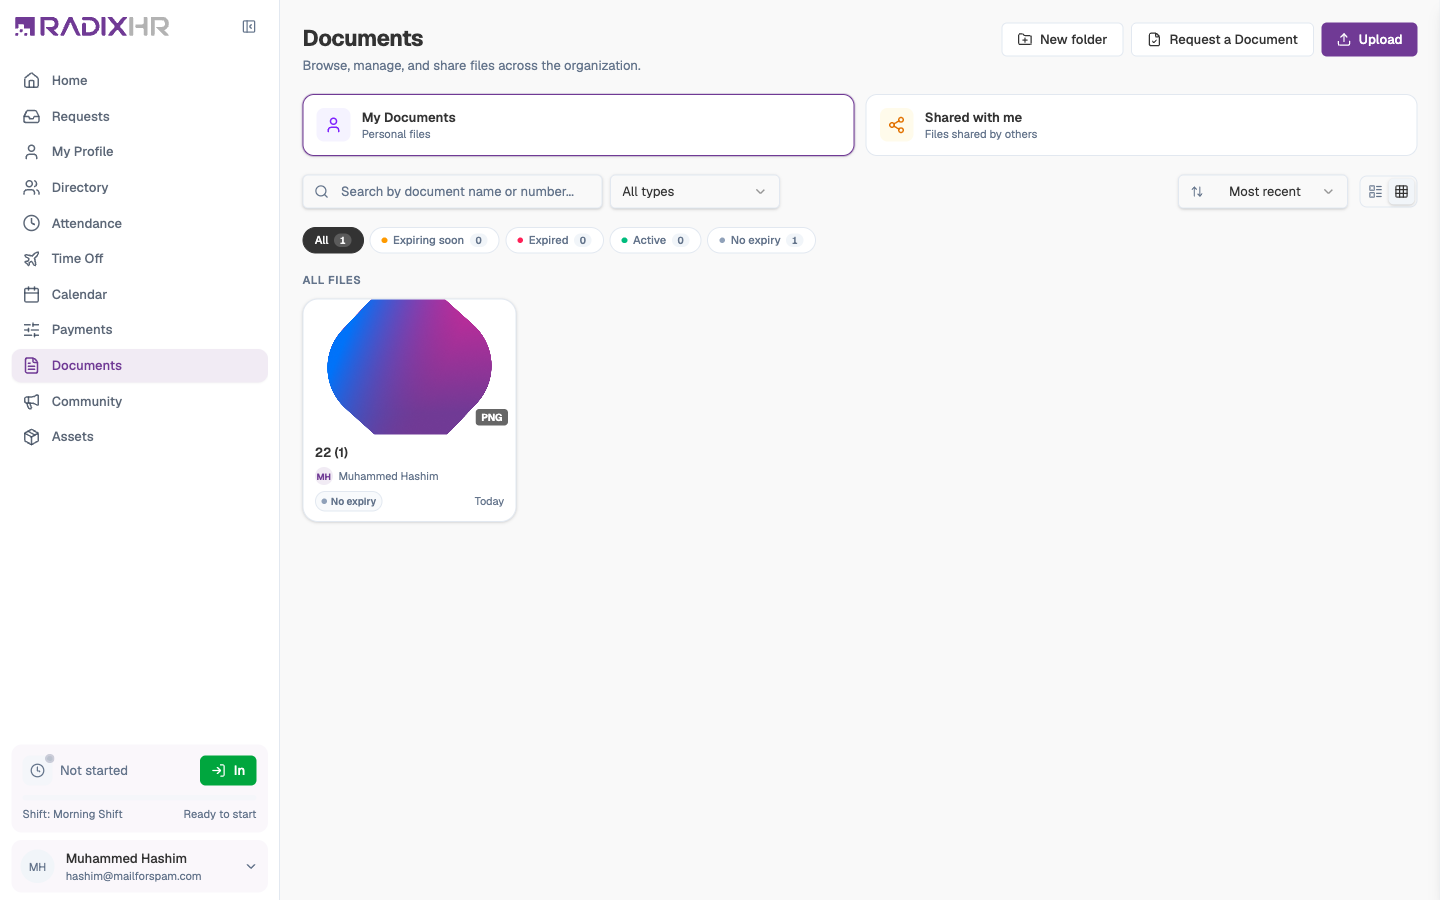Open the 22 (1) PNG thumbnail
The height and width of the screenshot is (900, 1440).
[409, 367]
